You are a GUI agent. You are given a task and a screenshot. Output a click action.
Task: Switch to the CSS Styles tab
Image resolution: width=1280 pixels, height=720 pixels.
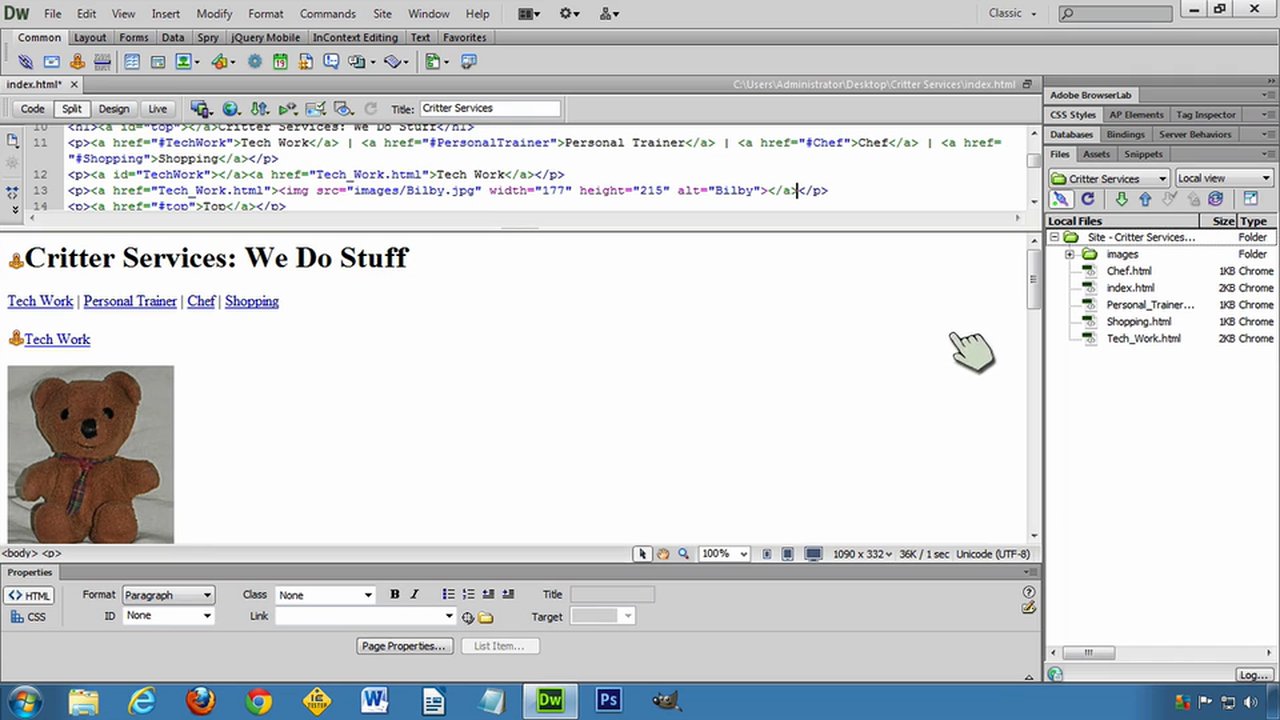(1072, 114)
